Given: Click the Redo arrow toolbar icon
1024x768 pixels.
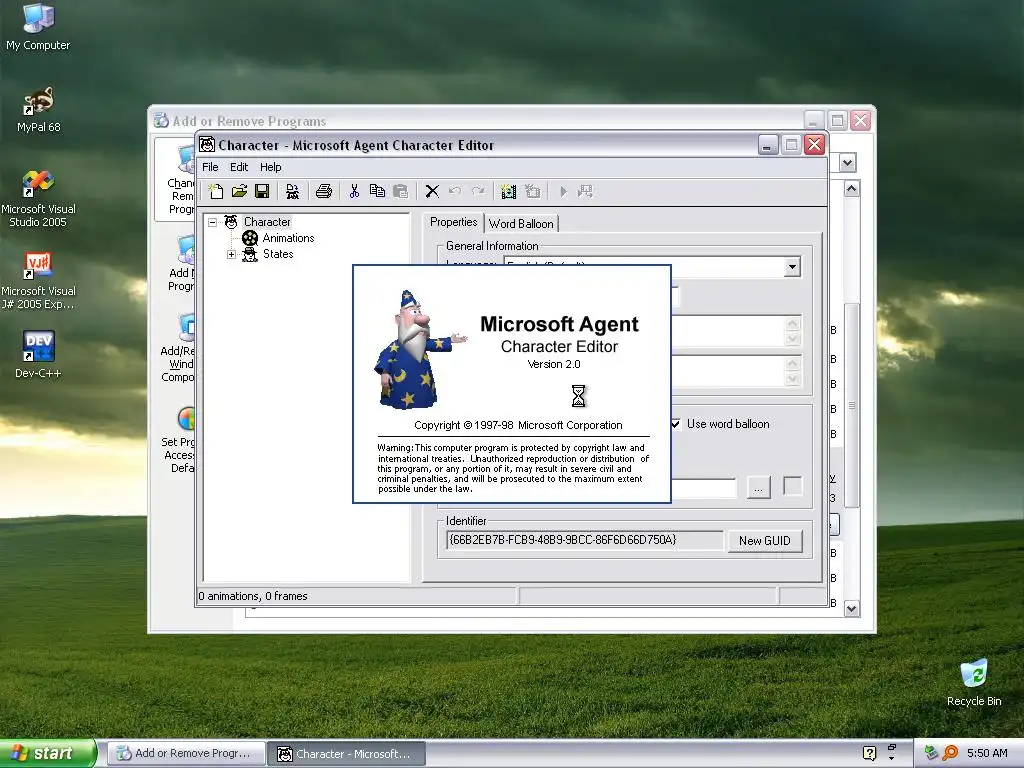Looking at the screenshot, I should coord(478,191).
